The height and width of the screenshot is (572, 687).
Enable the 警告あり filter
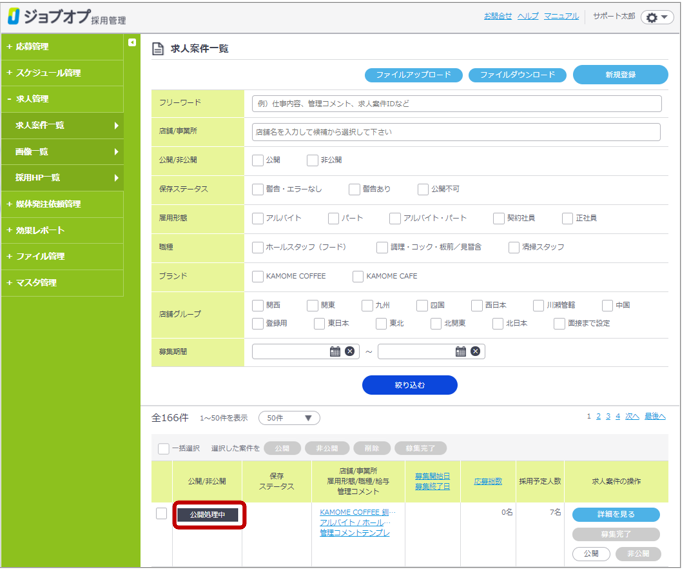click(x=354, y=189)
